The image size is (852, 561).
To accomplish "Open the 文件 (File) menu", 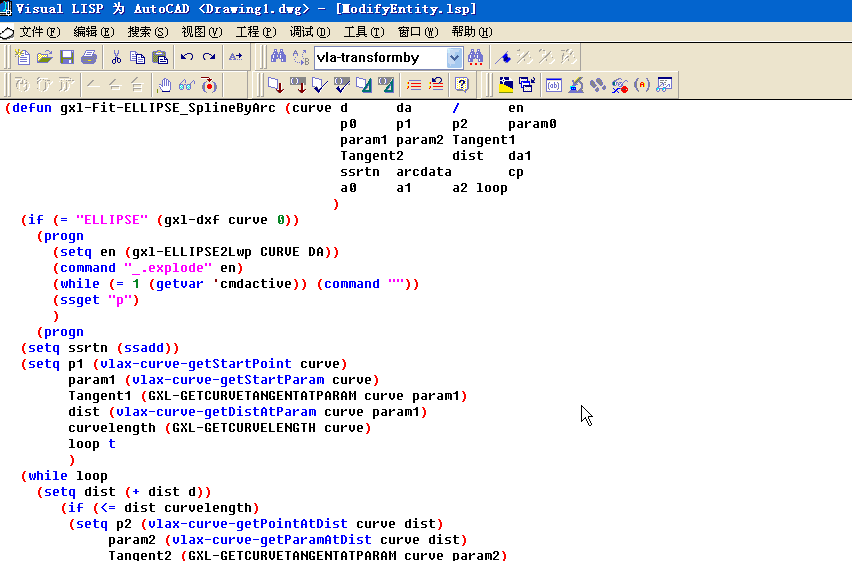I will point(40,32).
